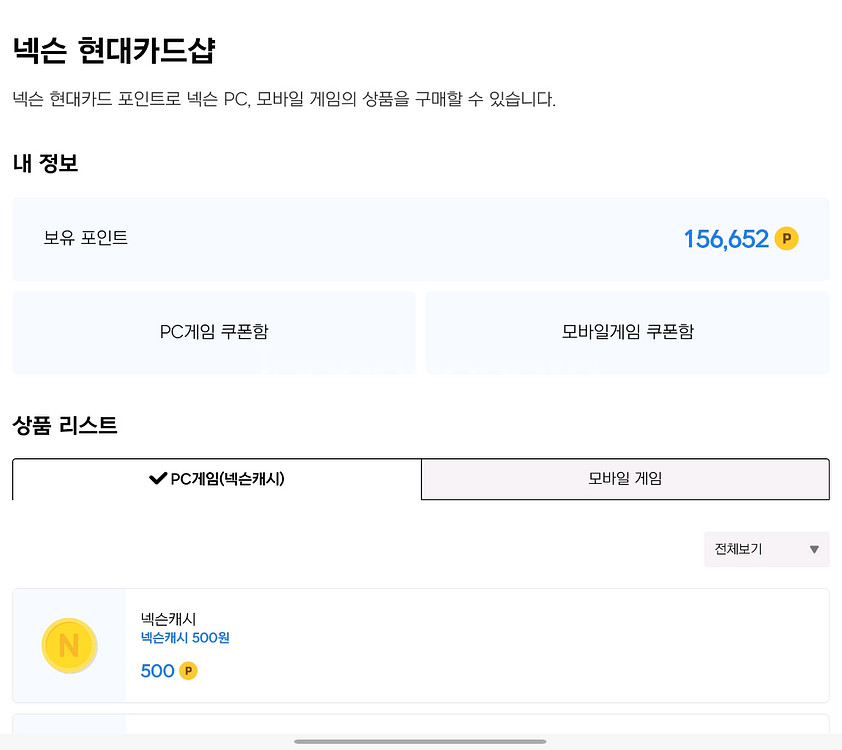842x750 pixels.
Task: Tap the home indicator bar at bottom
Action: point(420,741)
